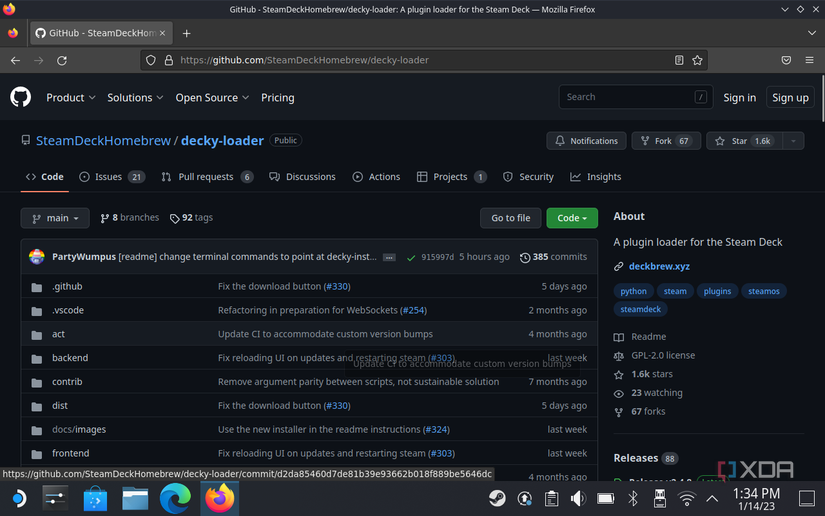
Task: Star the repository
Action: pos(744,141)
